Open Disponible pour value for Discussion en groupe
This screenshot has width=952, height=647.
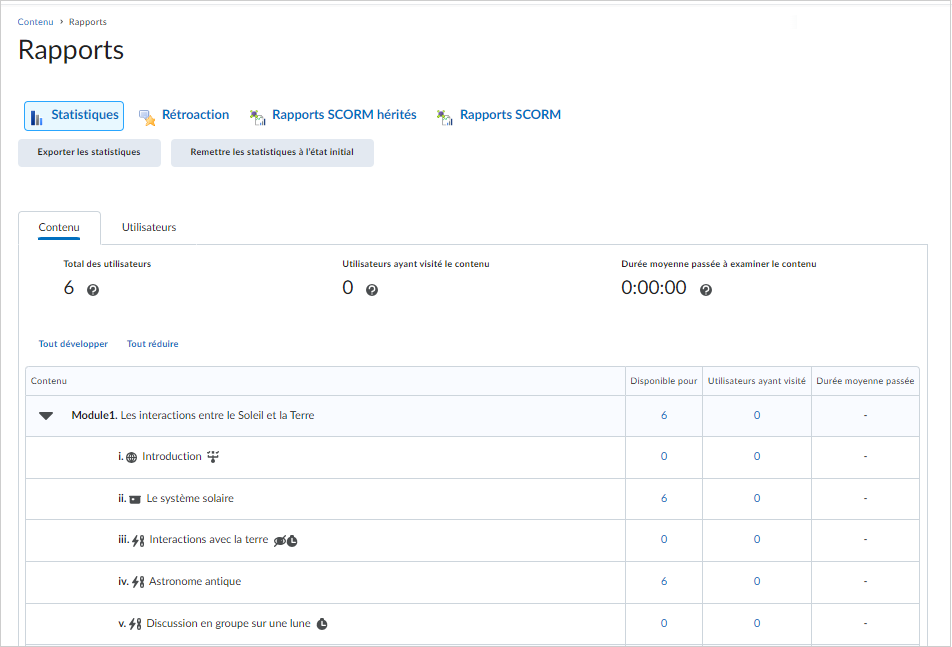pyautogui.click(x=664, y=623)
